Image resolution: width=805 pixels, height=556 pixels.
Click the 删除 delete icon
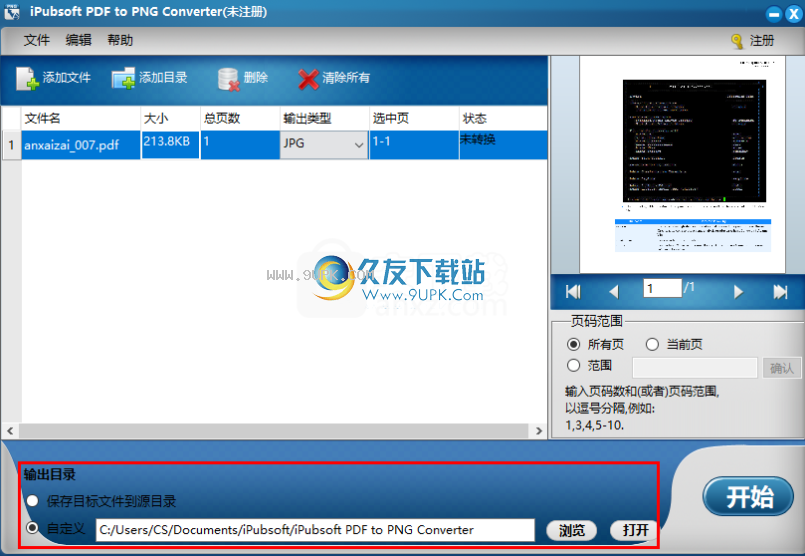229,79
